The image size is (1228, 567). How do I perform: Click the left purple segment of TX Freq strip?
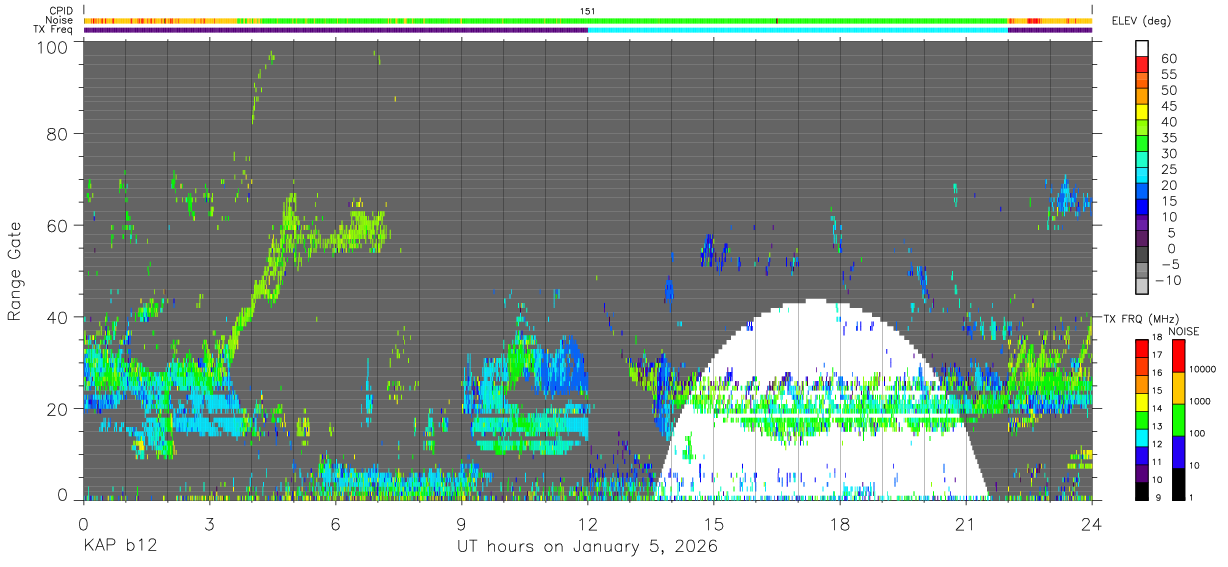(335, 30)
